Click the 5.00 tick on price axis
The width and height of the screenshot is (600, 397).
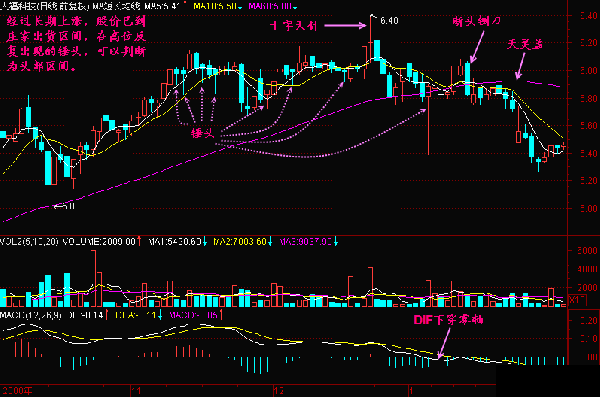tap(589, 209)
